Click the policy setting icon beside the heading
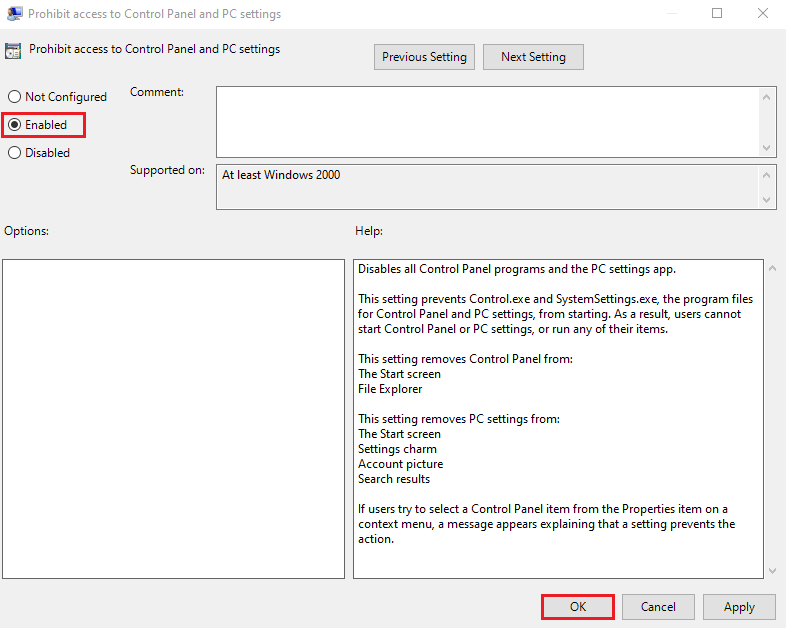 click(14, 51)
